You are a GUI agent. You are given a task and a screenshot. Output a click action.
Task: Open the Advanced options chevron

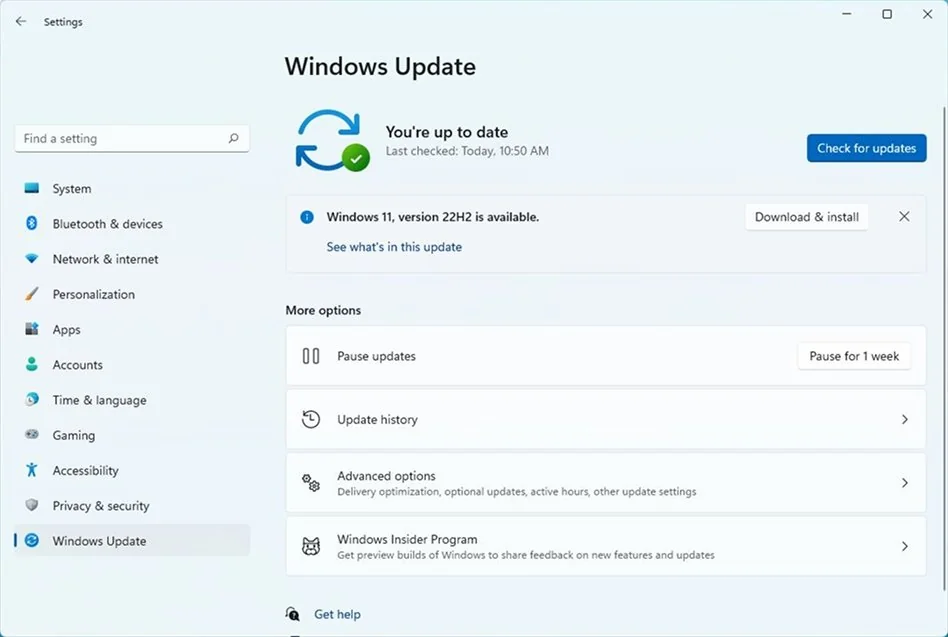click(904, 483)
